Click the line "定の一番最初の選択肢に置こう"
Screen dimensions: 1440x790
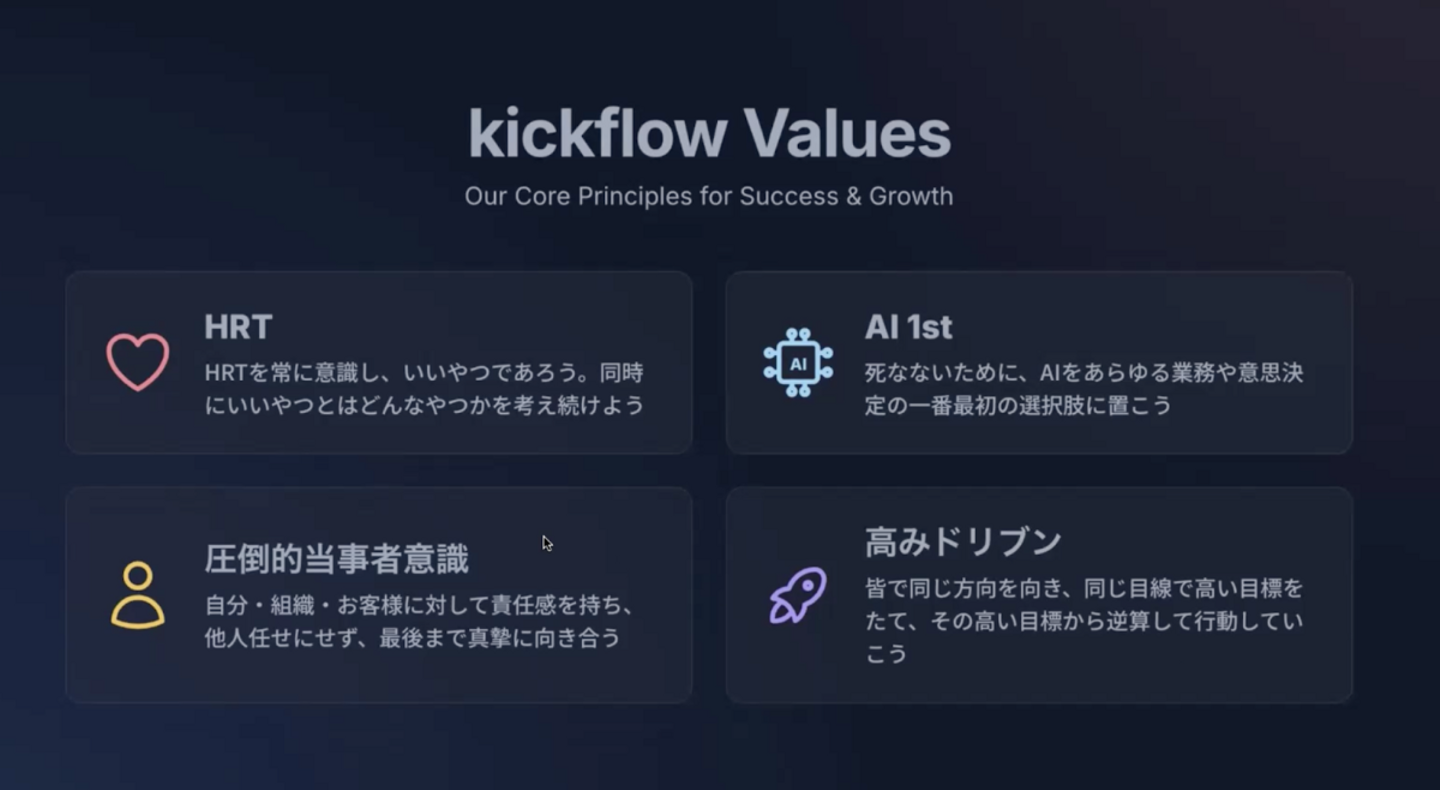pos(1018,405)
